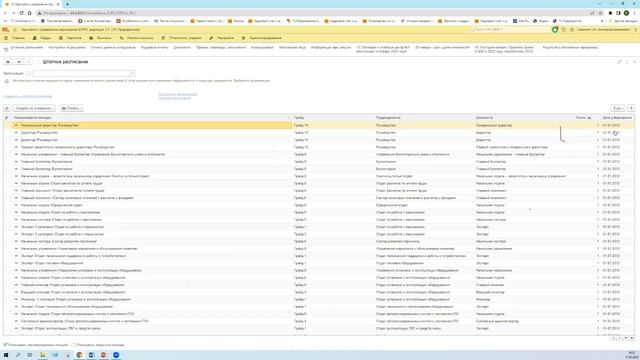Open the 'Кадры' section

pos(42,38)
